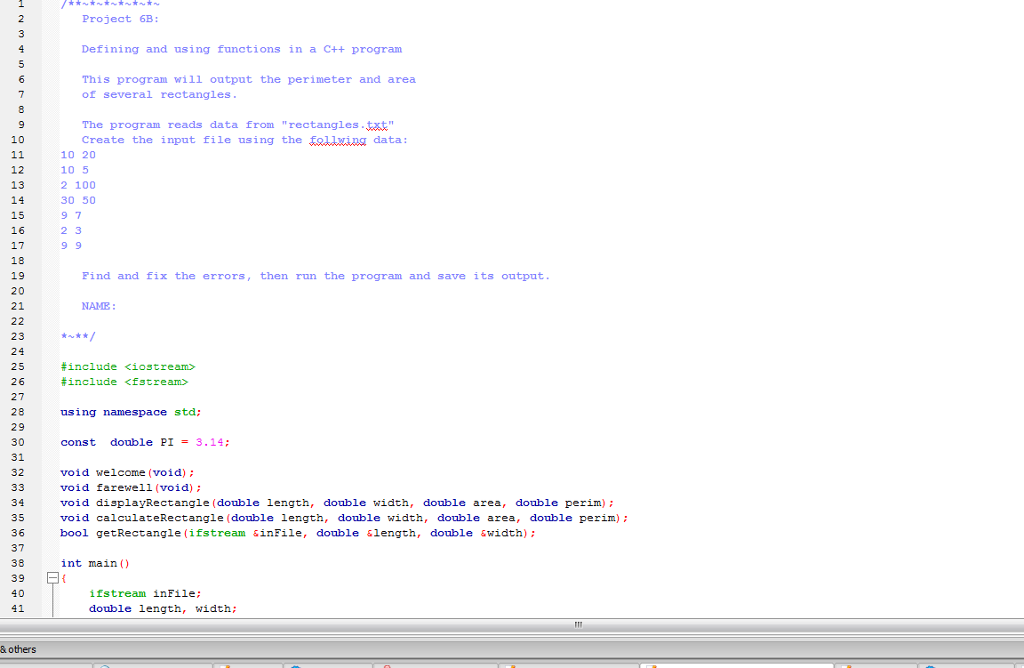
Task: Click the 'NAME:' placeholder in the comment
Action: tap(98, 305)
